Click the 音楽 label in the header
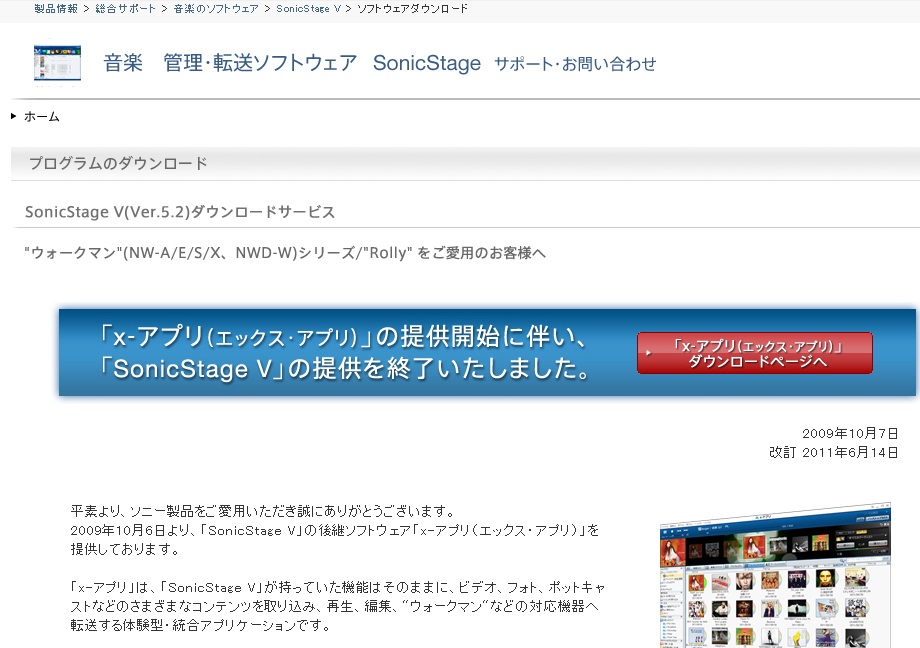The width and height of the screenshot is (920, 648). click(x=122, y=62)
